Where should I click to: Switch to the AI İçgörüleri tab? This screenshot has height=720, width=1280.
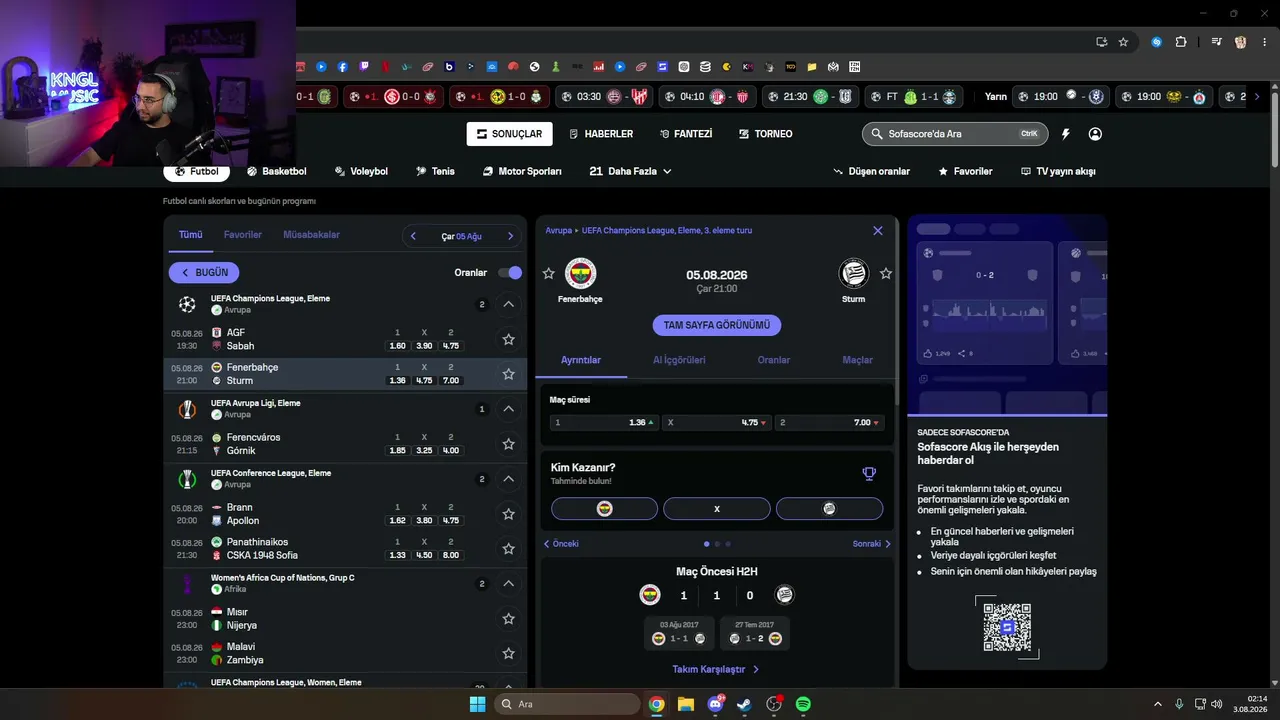click(x=679, y=360)
